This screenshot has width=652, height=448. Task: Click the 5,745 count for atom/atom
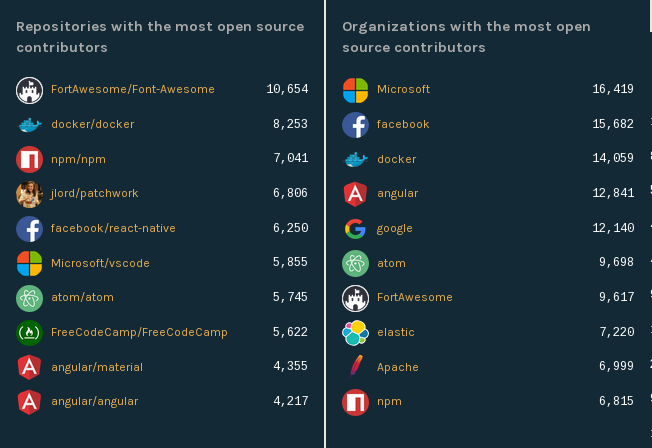(x=290, y=297)
